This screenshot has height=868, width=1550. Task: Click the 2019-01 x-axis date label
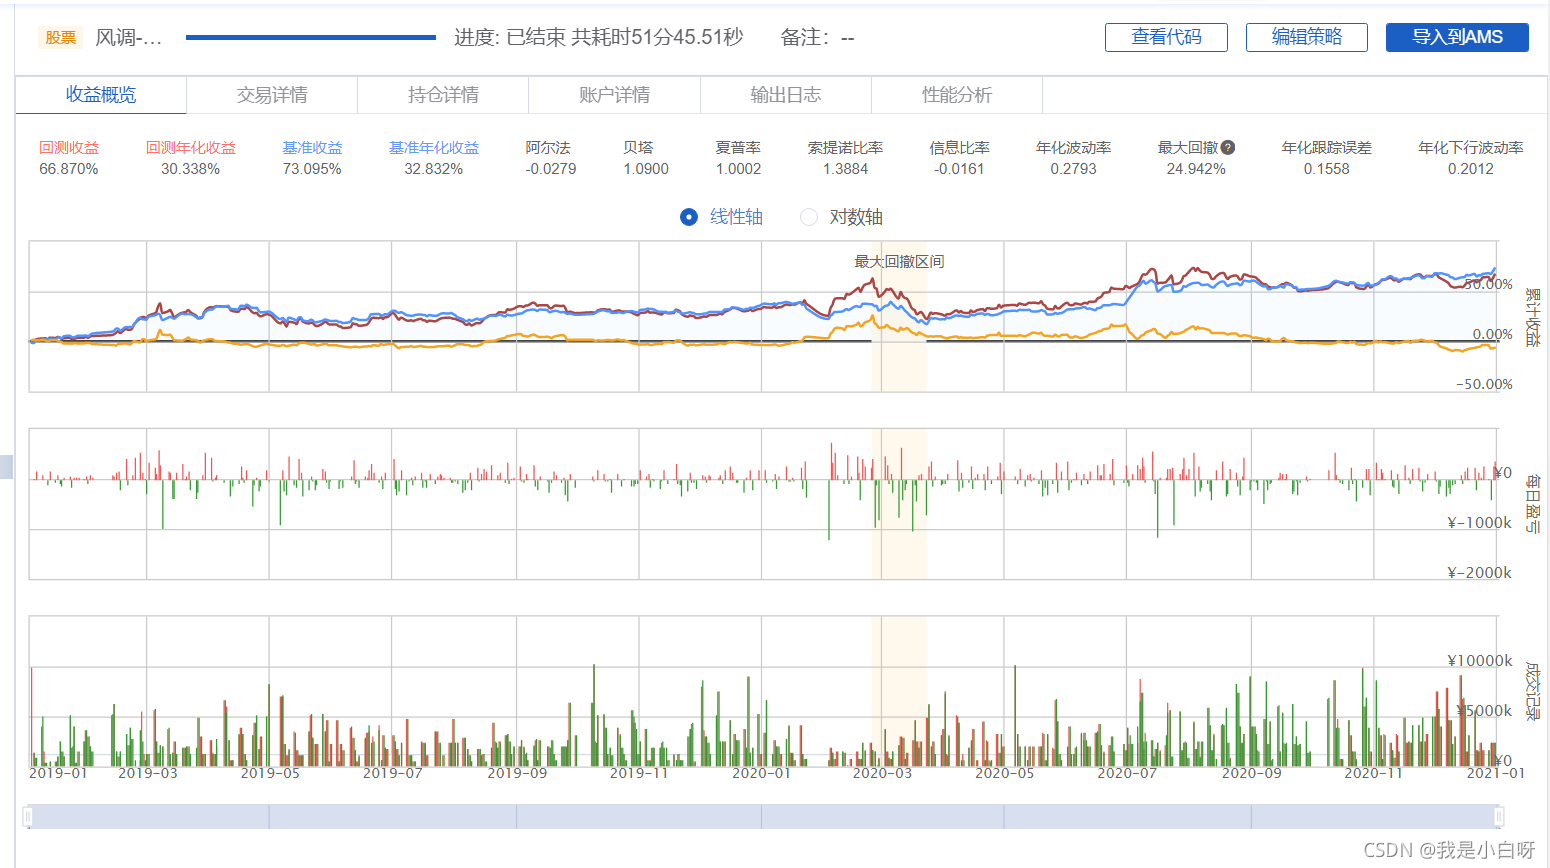(x=58, y=773)
